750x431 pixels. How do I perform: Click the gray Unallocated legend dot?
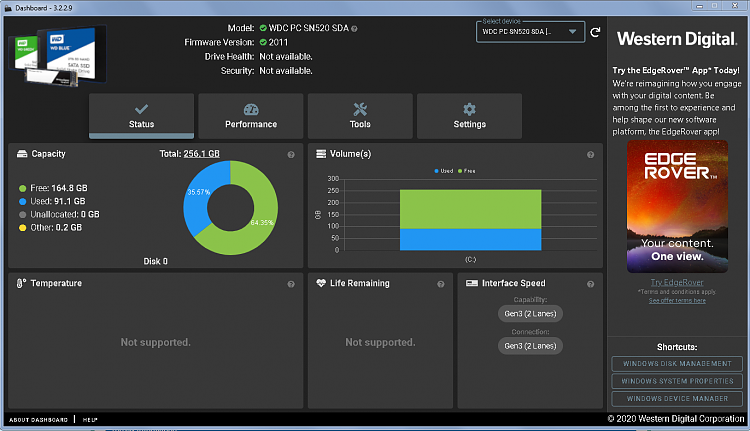point(22,215)
